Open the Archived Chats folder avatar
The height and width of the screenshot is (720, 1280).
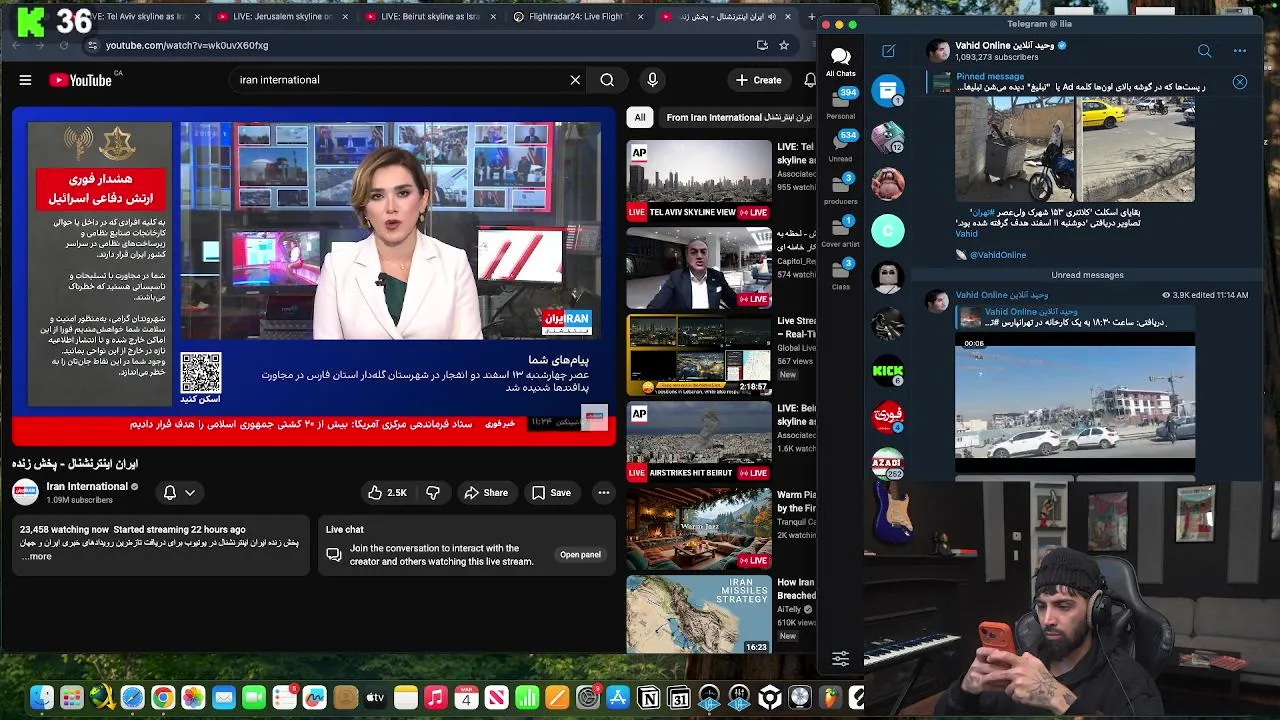[x=888, y=91]
